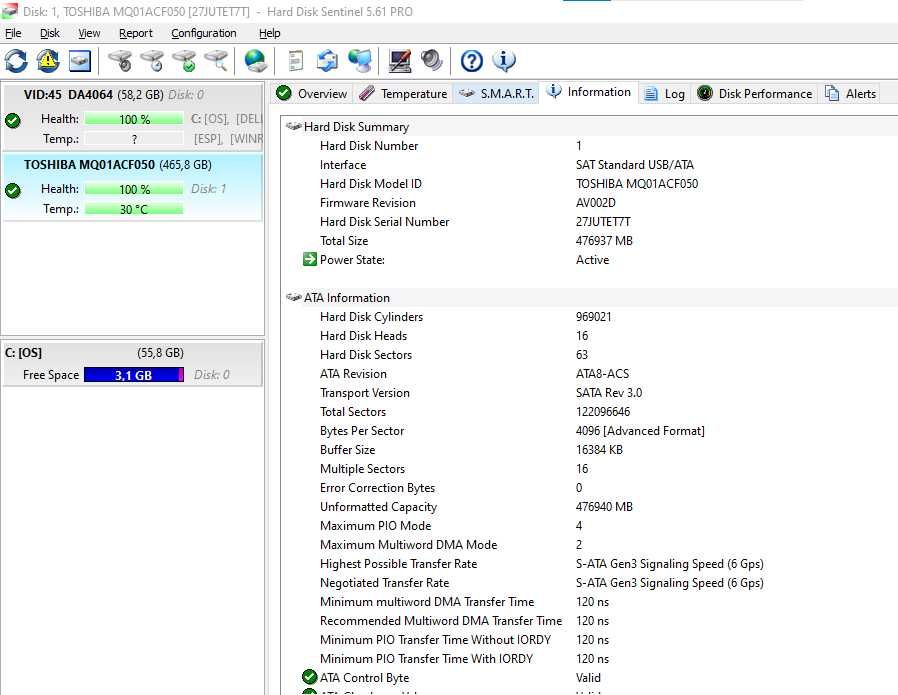Click the send report envelope arrows icon
Image resolution: width=898 pixels, height=695 pixels.
tap(328, 61)
